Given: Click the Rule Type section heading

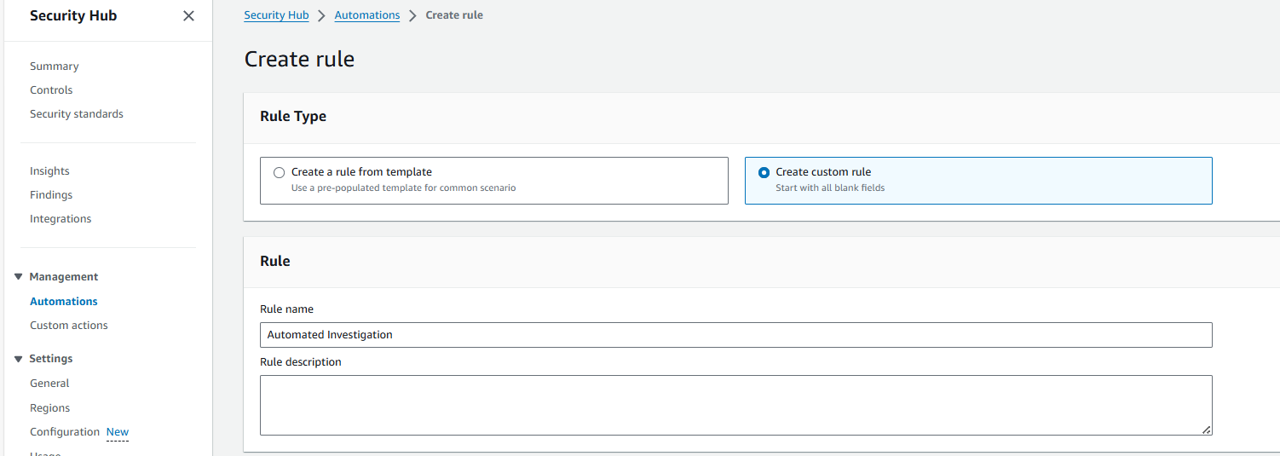Looking at the screenshot, I should (293, 116).
